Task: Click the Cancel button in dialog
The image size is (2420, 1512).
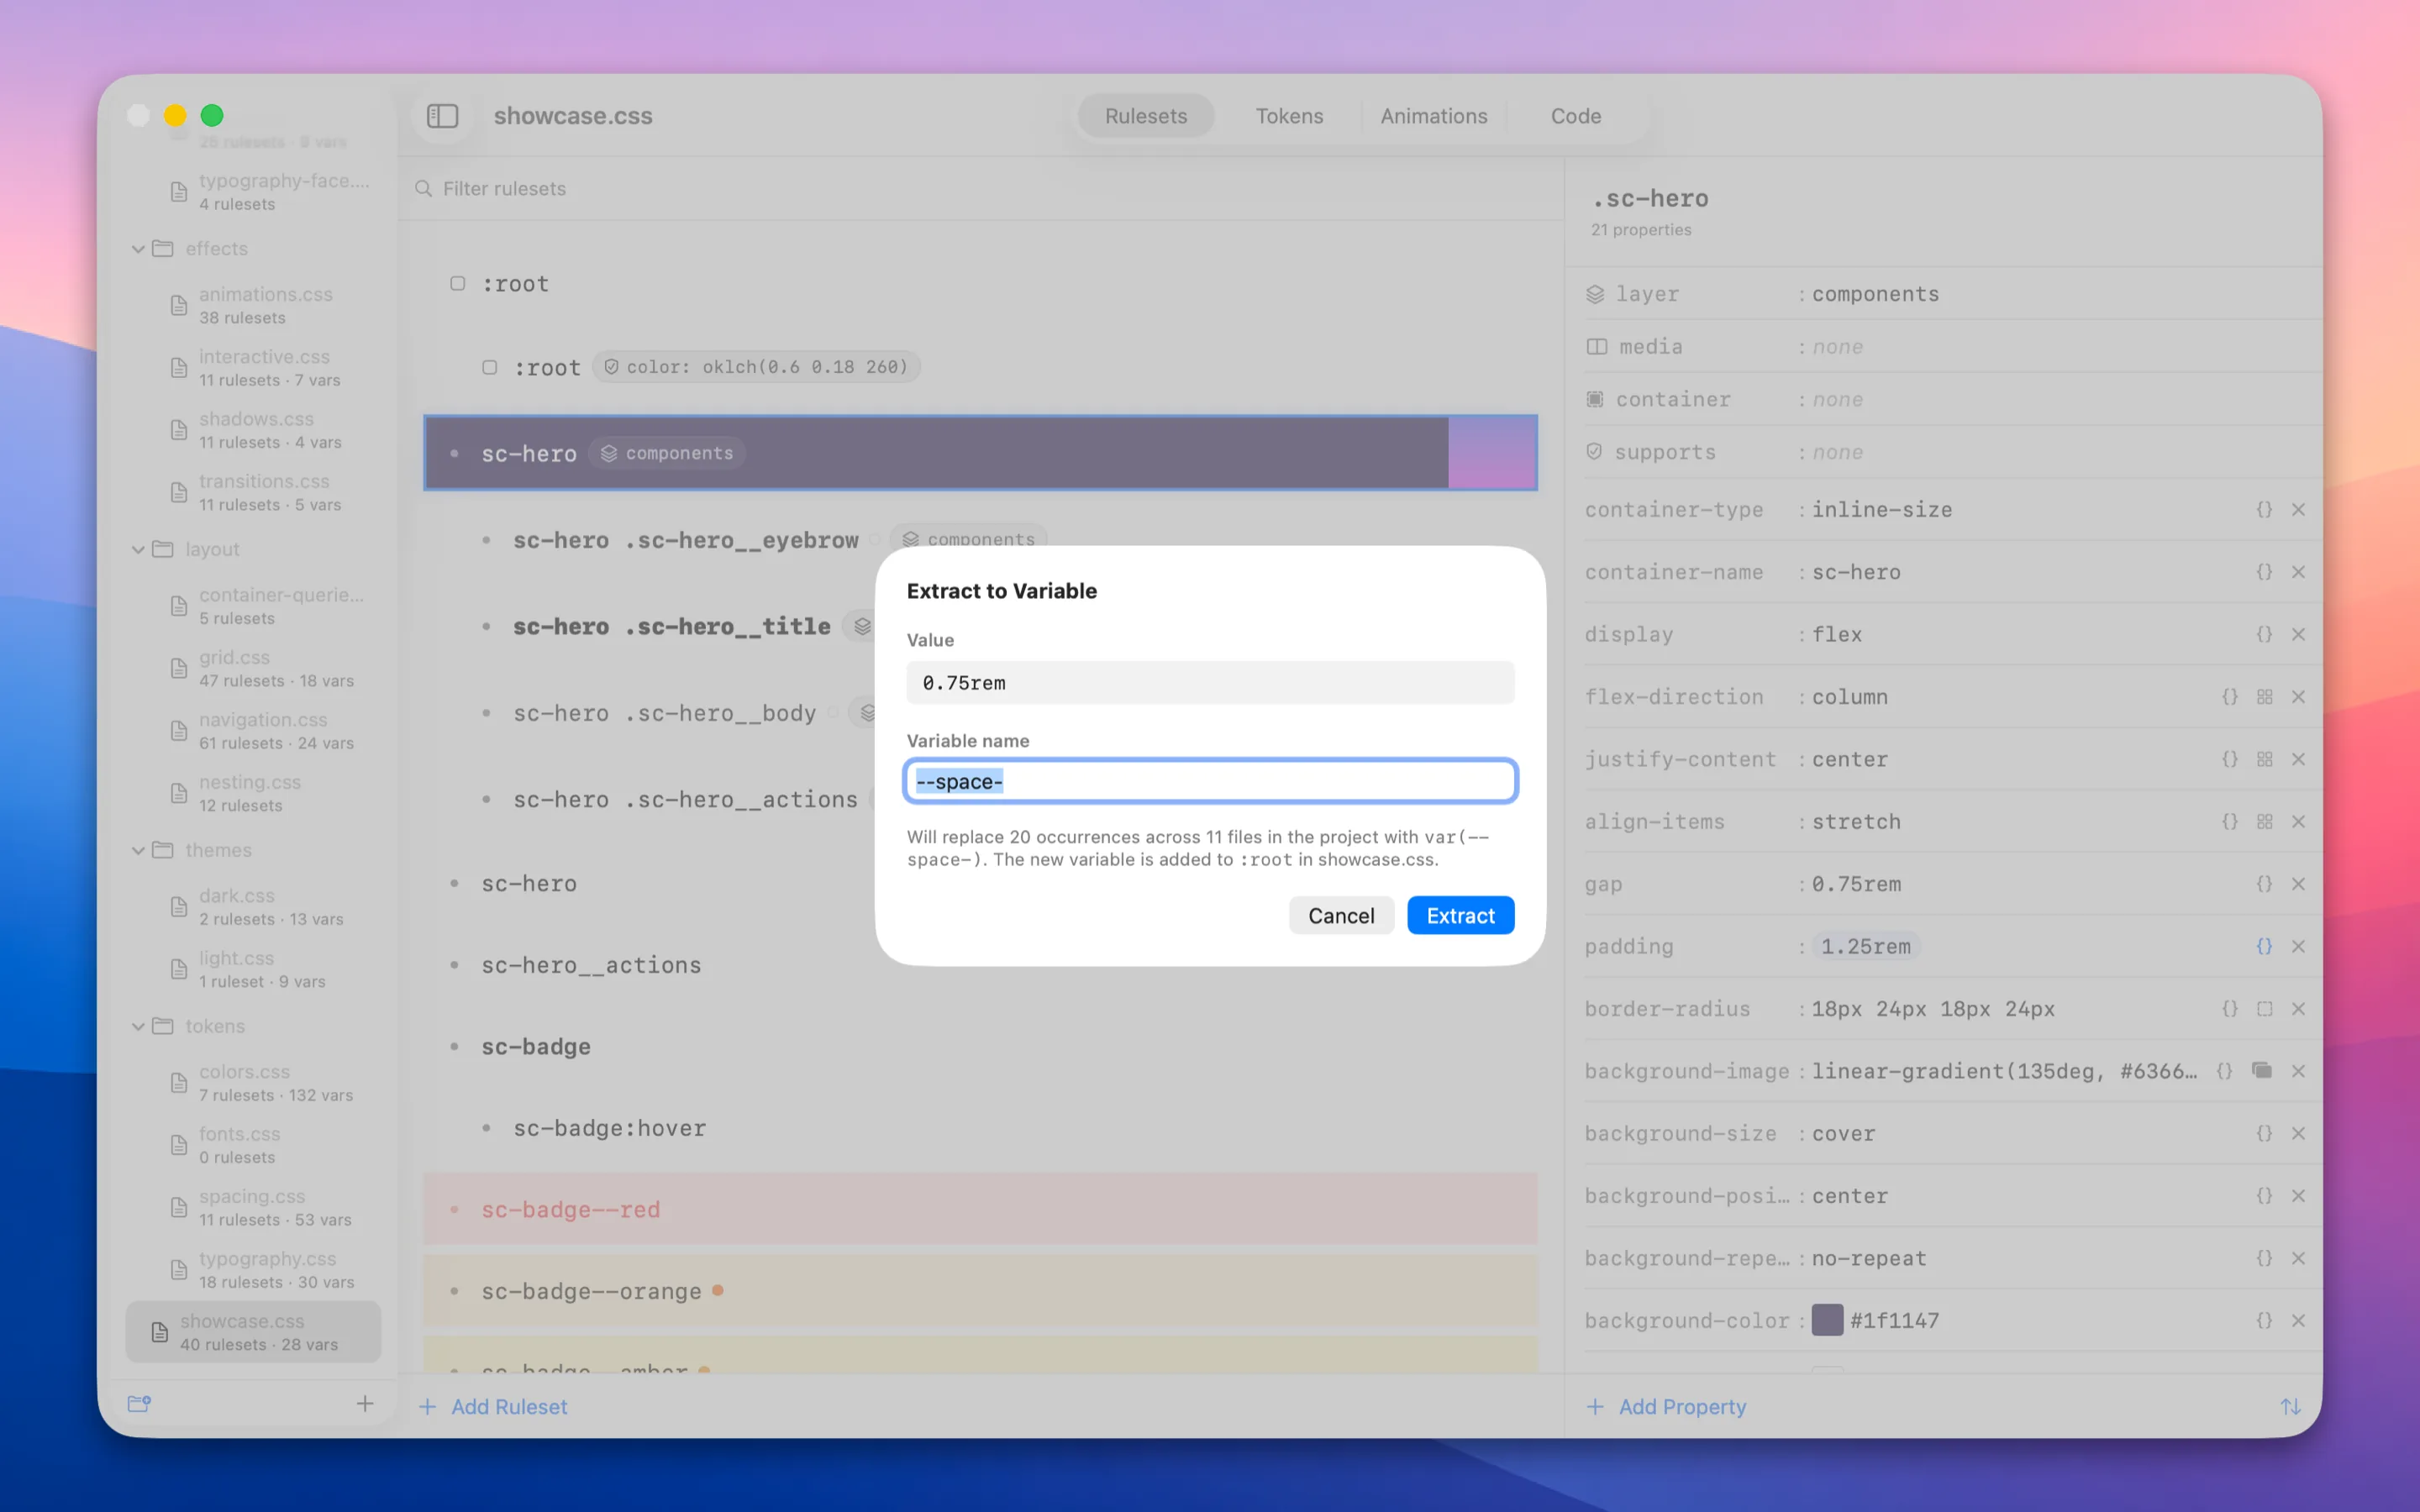Action: coord(1341,916)
